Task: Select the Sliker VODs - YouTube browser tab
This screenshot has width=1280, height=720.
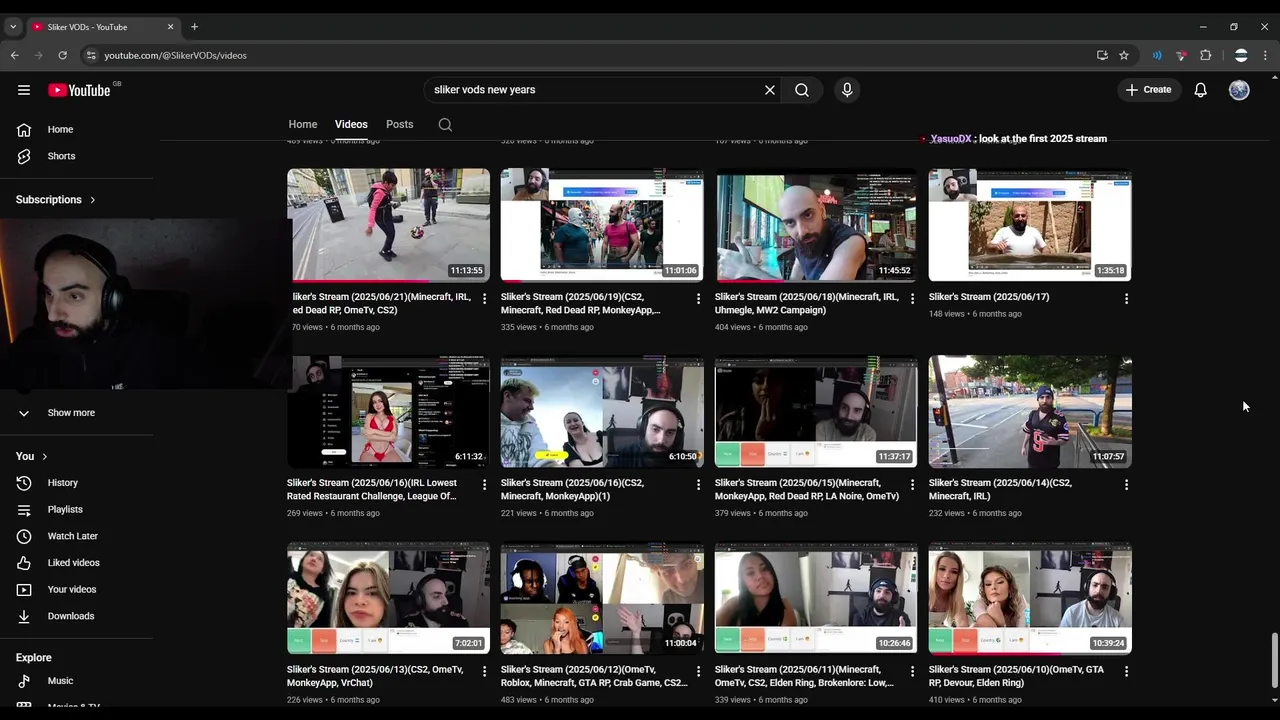Action: [102, 27]
